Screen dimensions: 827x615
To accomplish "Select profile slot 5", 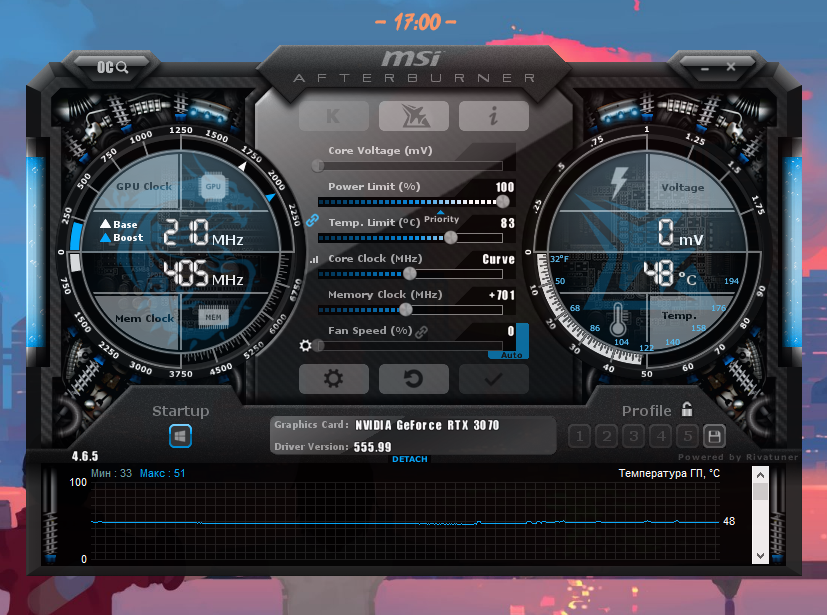I will click(688, 436).
